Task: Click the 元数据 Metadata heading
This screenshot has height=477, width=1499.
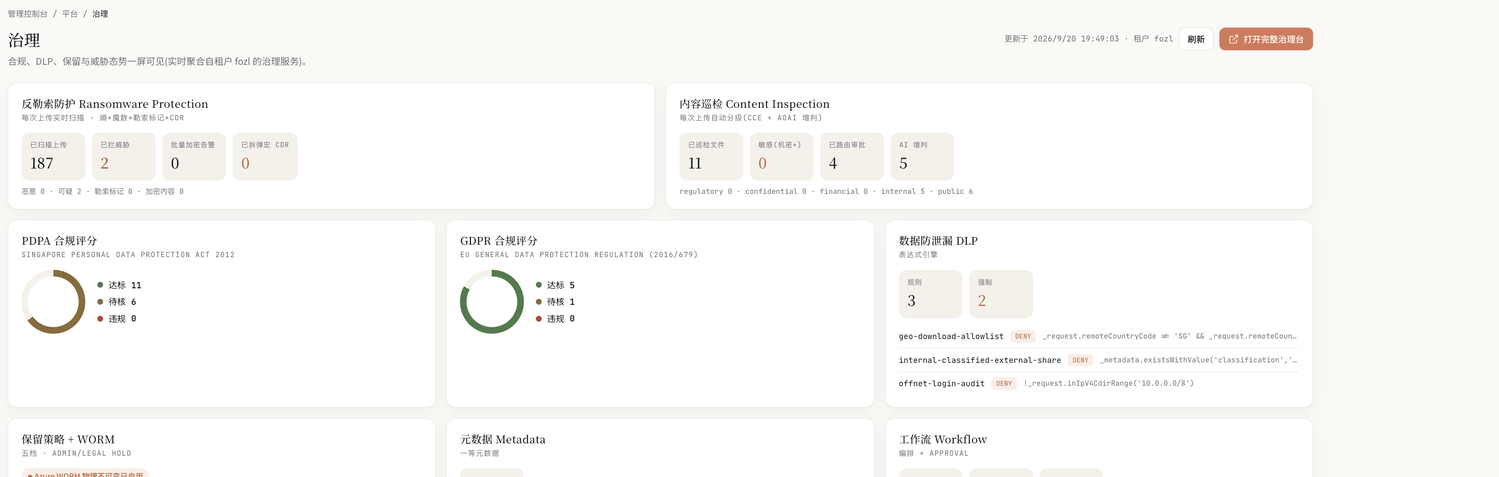Action: (503, 439)
